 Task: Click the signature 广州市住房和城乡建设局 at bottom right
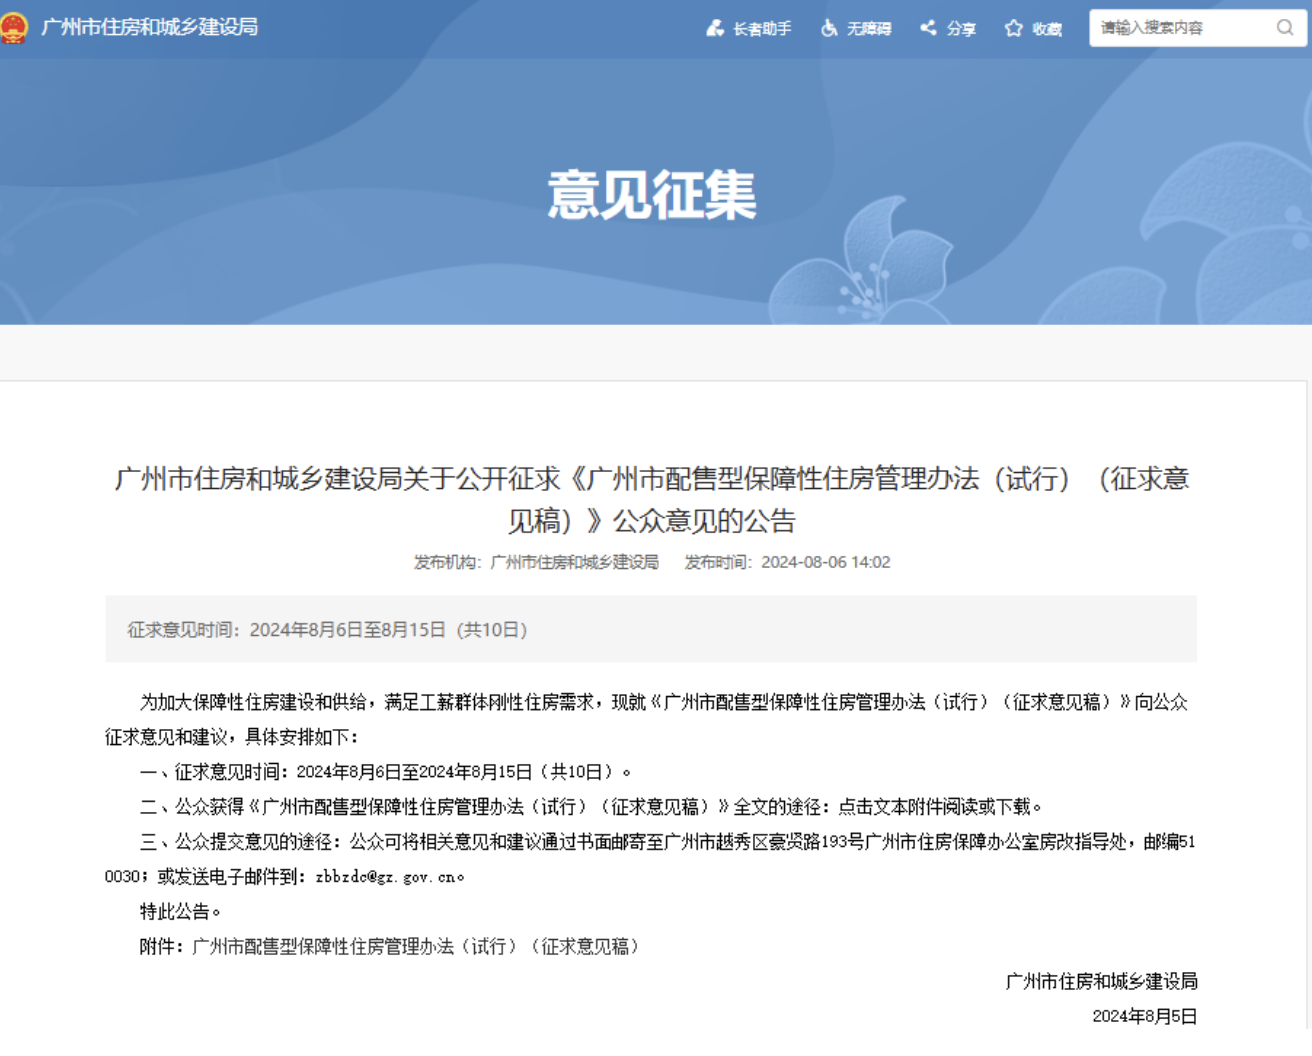pyautogui.click(x=1101, y=981)
